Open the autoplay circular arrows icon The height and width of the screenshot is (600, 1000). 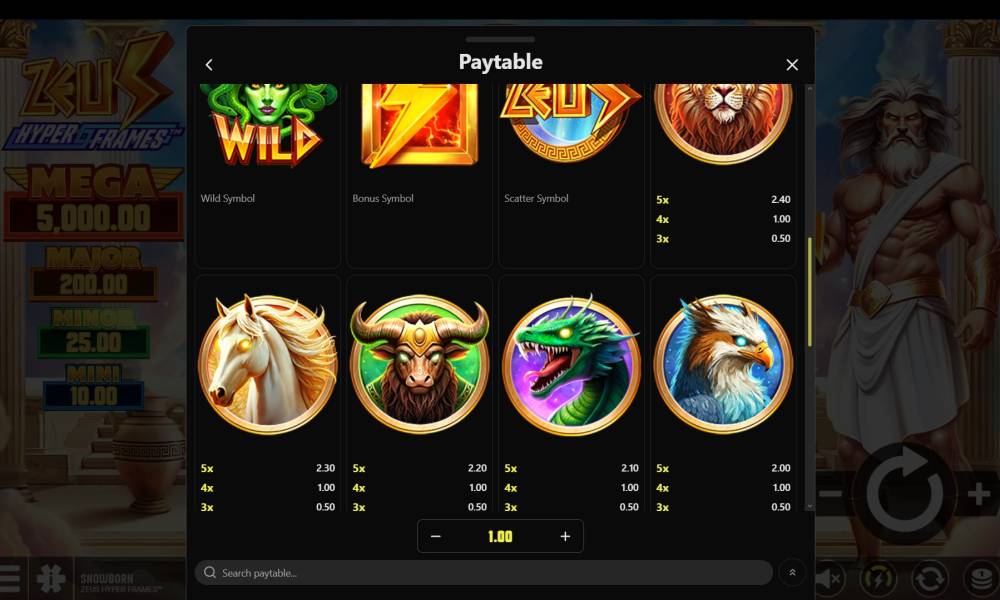tap(929, 579)
